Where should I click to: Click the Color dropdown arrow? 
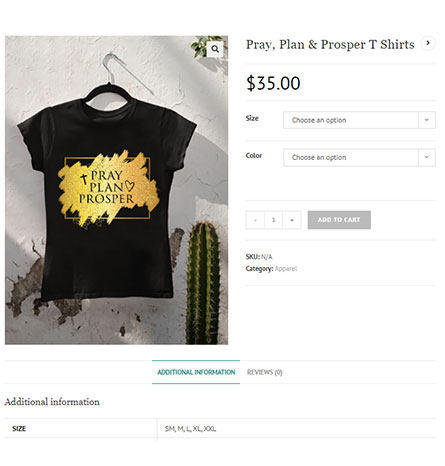click(427, 157)
